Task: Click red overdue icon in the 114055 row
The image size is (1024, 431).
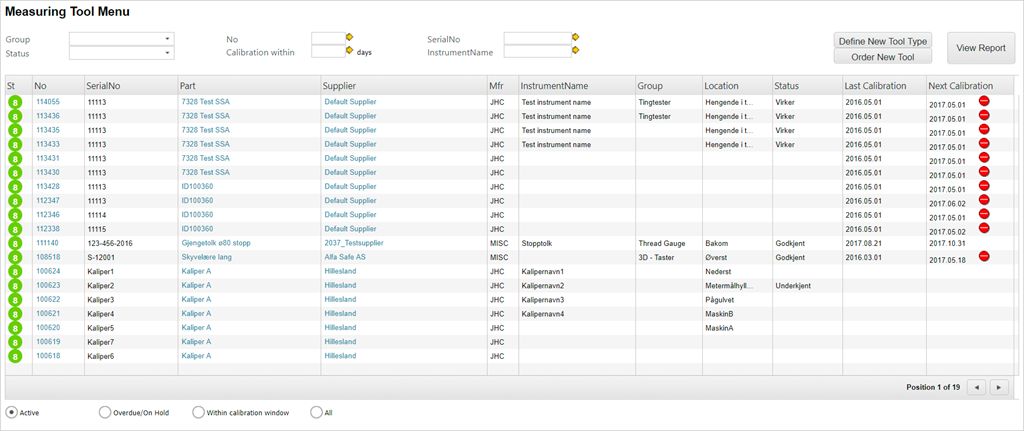Action: pyautogui.click(x=984, y=102)
